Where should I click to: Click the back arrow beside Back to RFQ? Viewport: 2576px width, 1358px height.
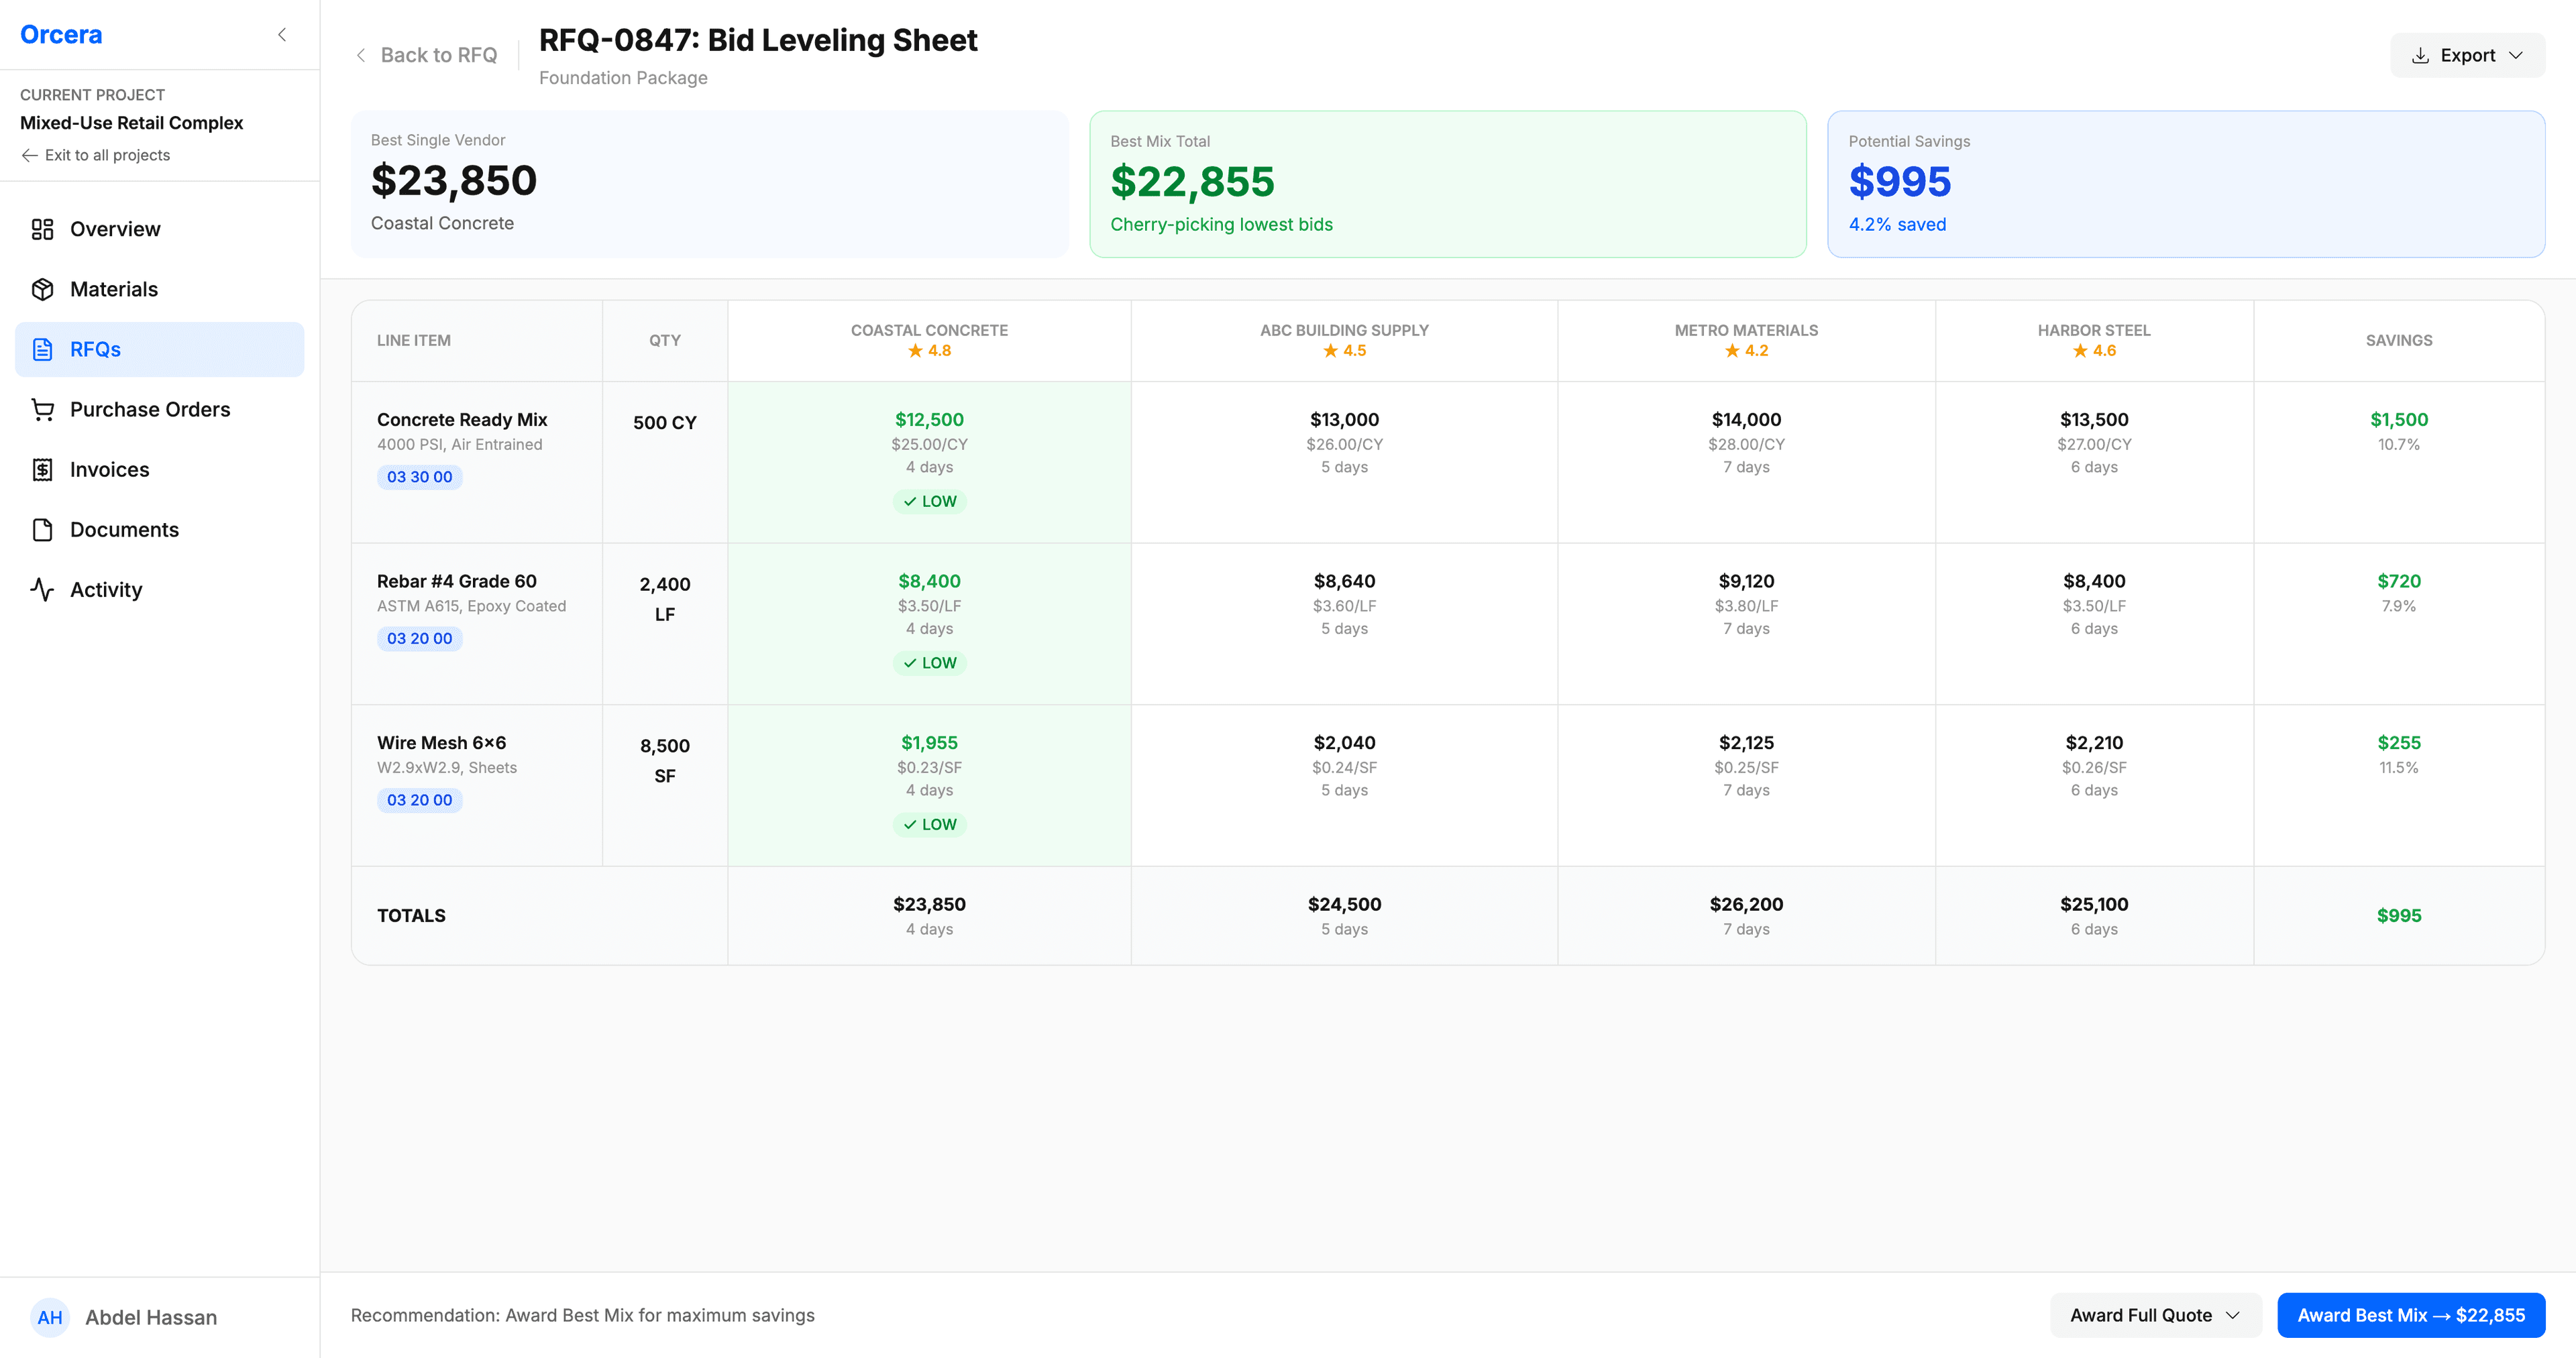point(361,55)
